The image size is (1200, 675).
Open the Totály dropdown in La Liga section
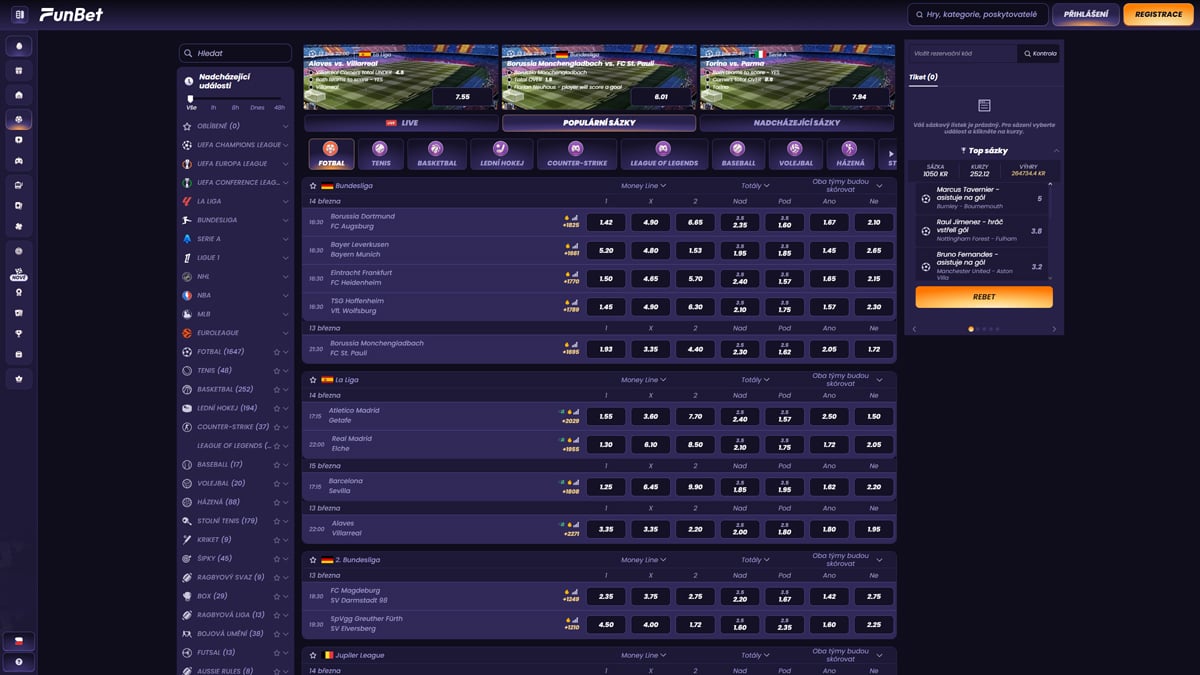[x=755, y=380]
